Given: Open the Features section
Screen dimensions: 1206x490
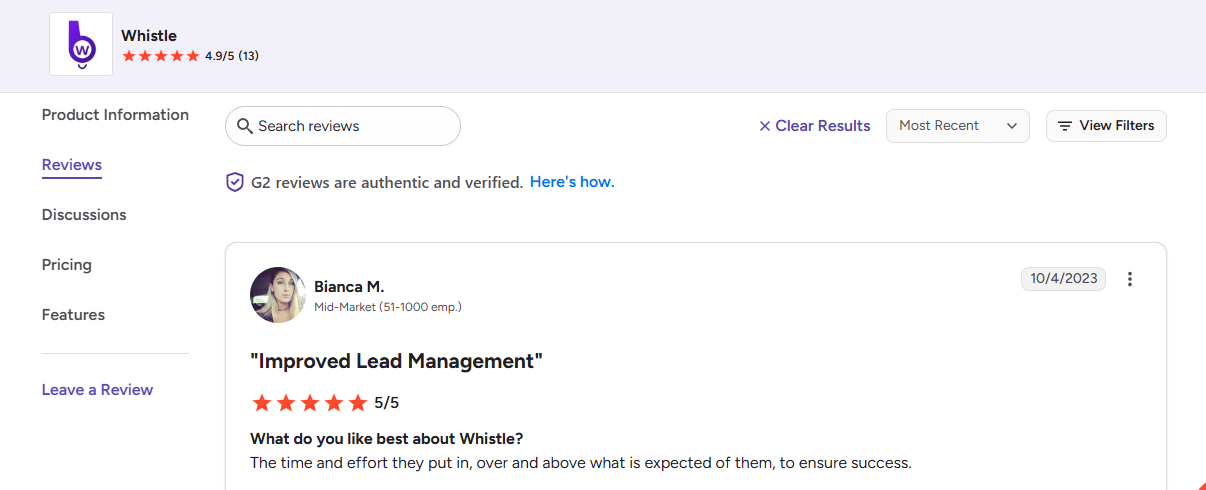Looking at the screenshot, I should tap(73, 315).
